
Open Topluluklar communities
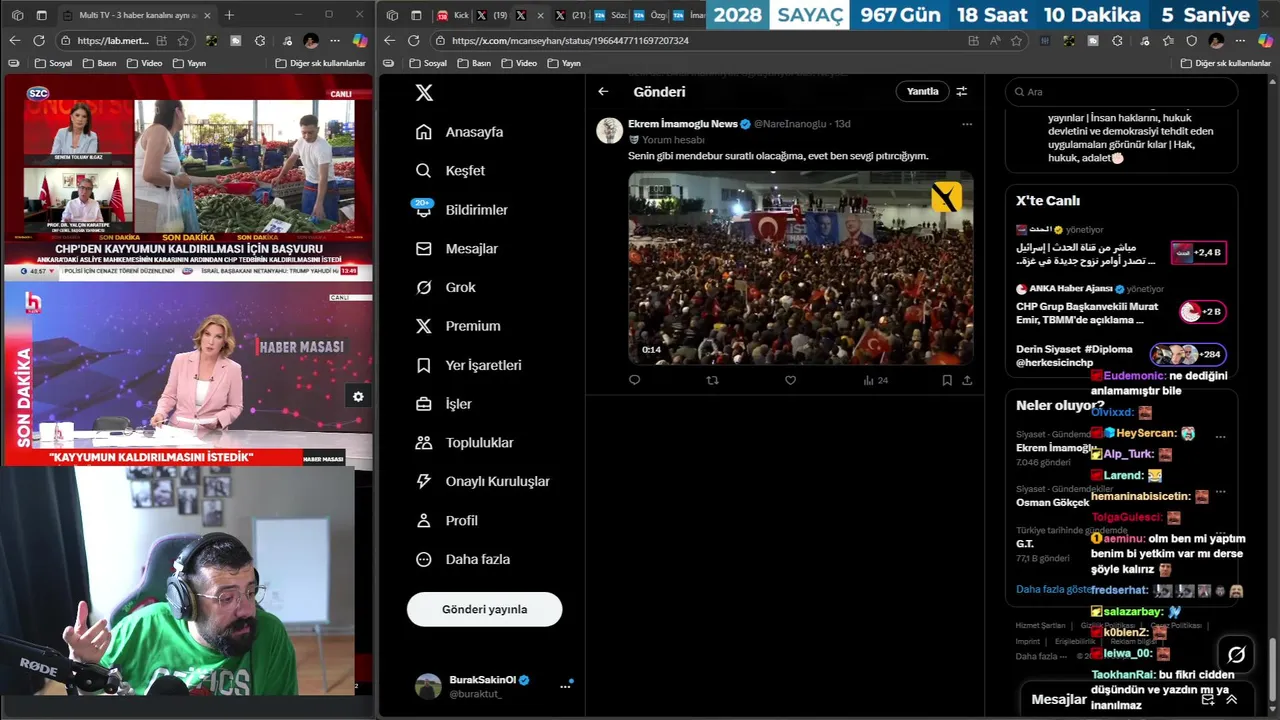tap(464, 443)
